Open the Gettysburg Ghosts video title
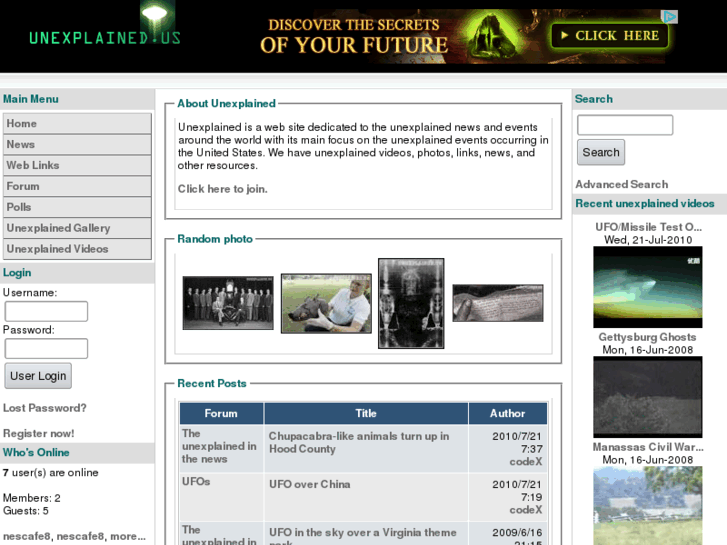 tap(647, 337)
